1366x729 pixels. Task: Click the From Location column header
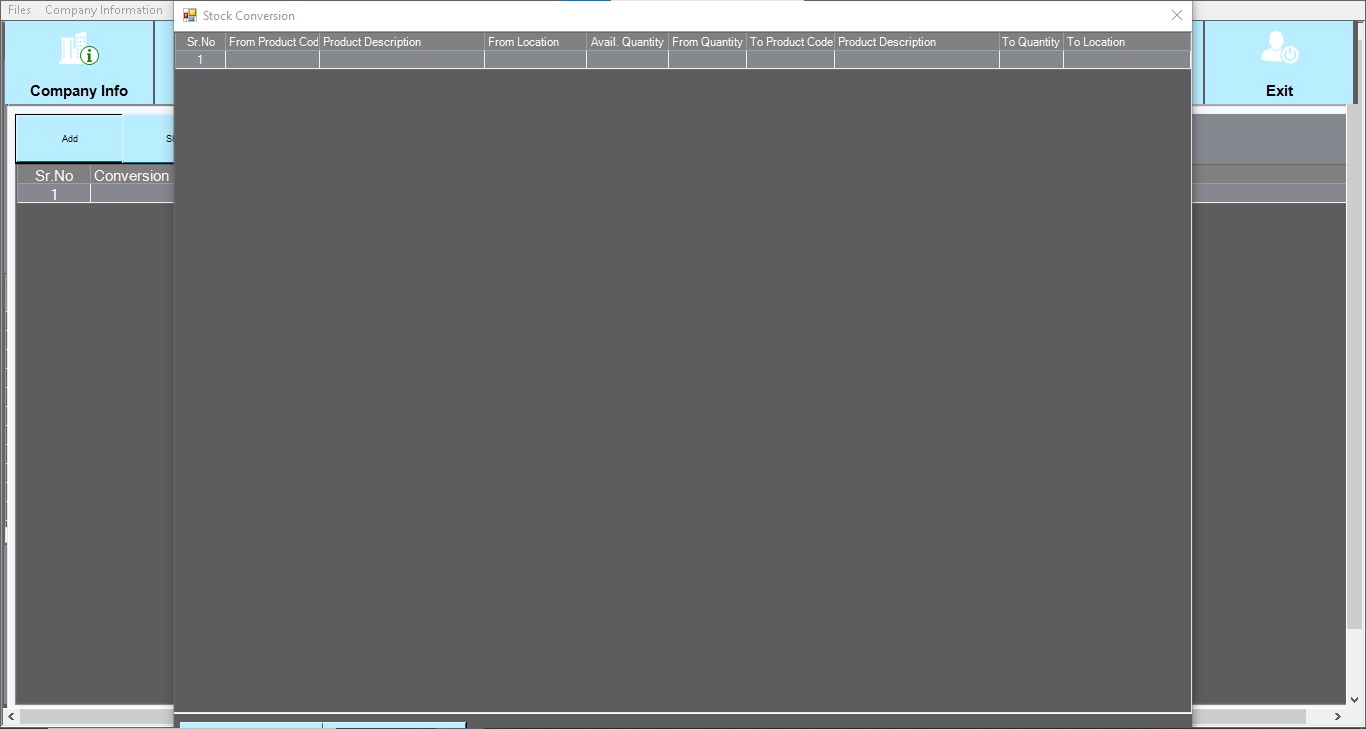[535, 42]
